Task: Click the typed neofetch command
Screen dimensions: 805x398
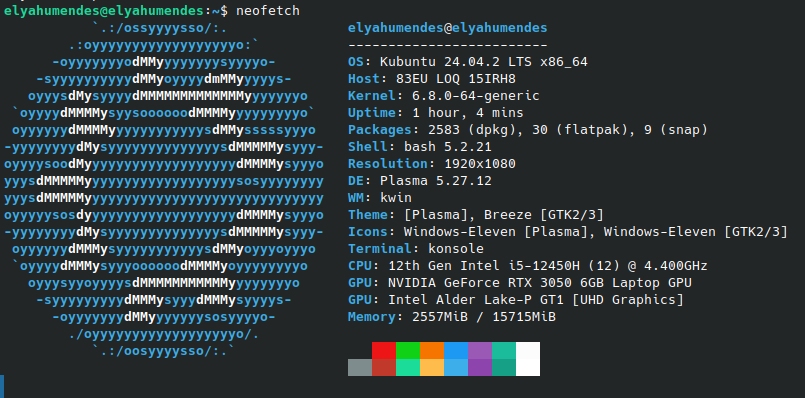Action: (x=268, y=10)
